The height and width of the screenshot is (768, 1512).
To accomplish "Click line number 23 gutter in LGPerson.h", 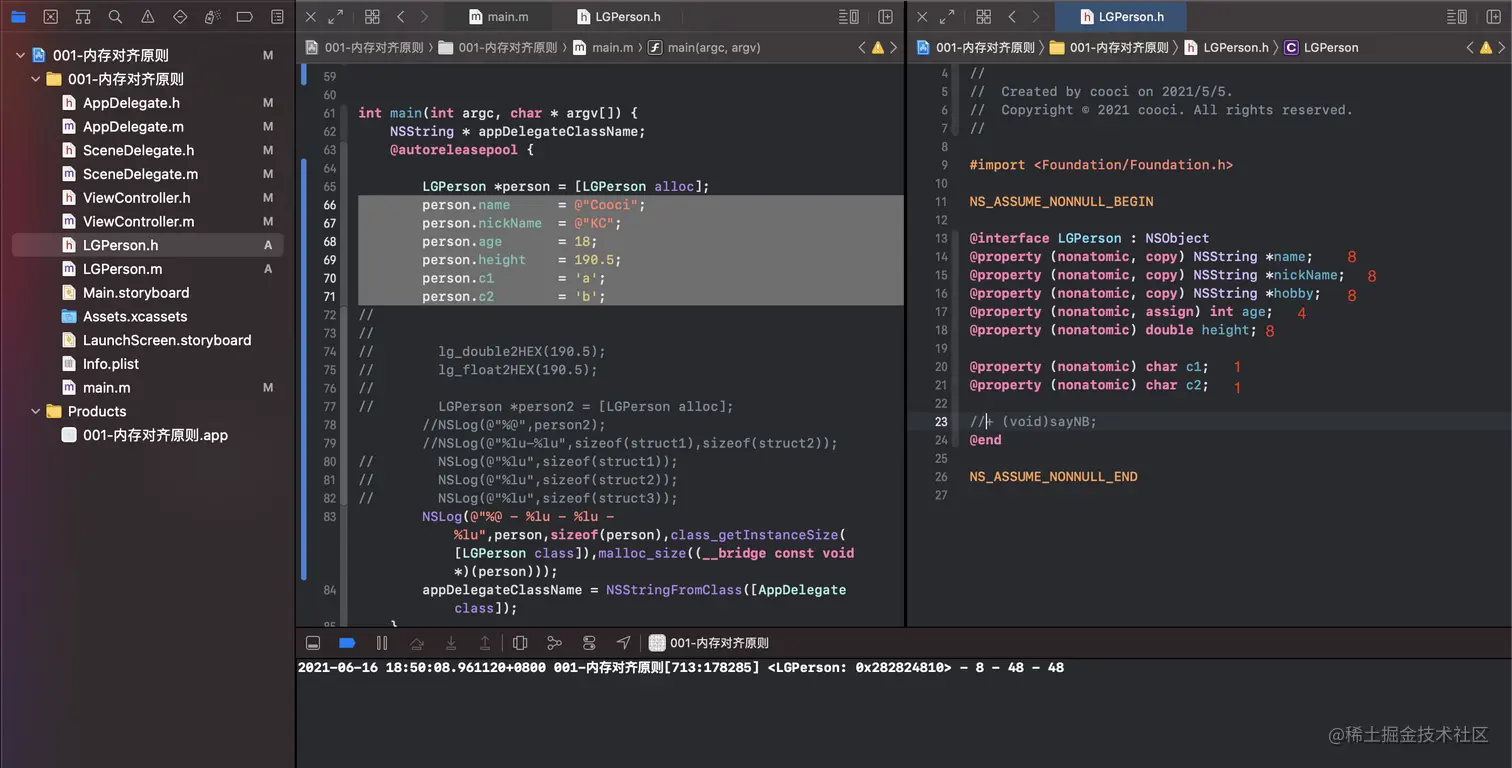I will (940, 422).
